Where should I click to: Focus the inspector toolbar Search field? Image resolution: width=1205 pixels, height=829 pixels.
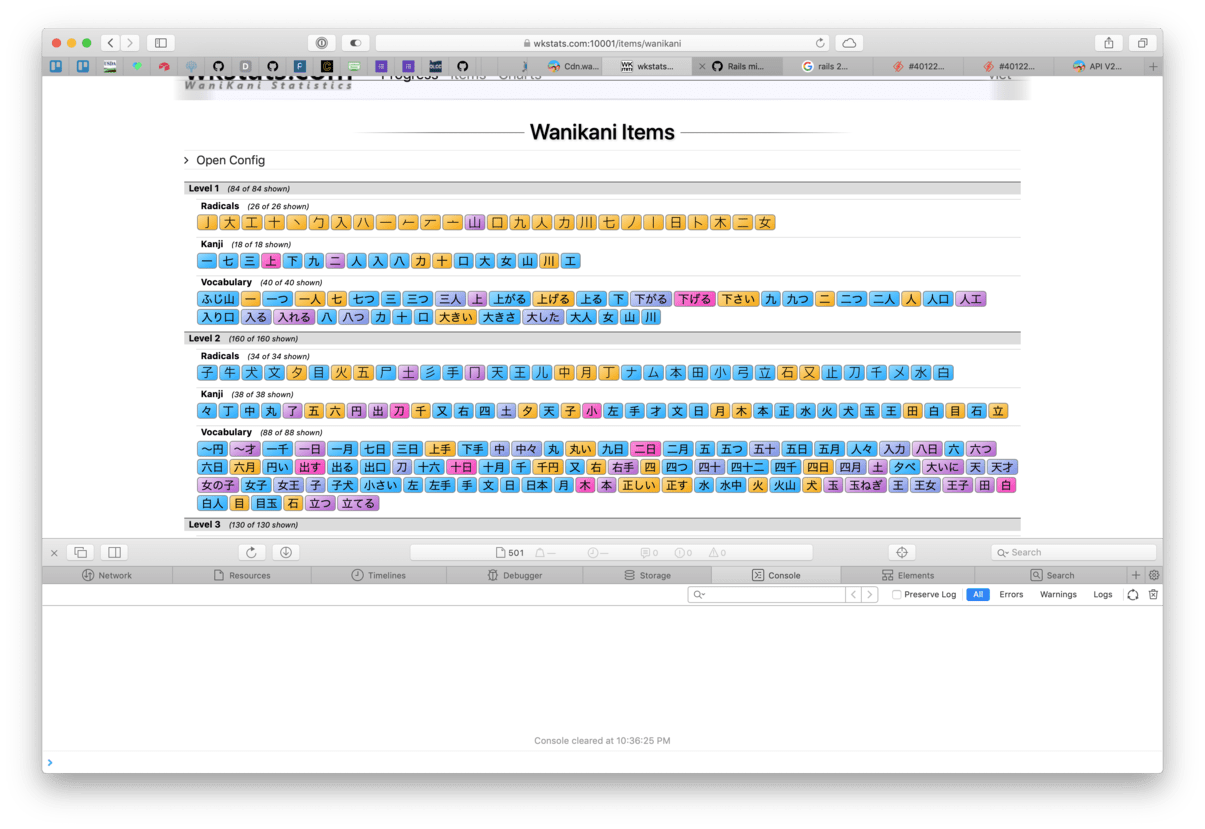pyautogui.click(x=1073, y=552)
